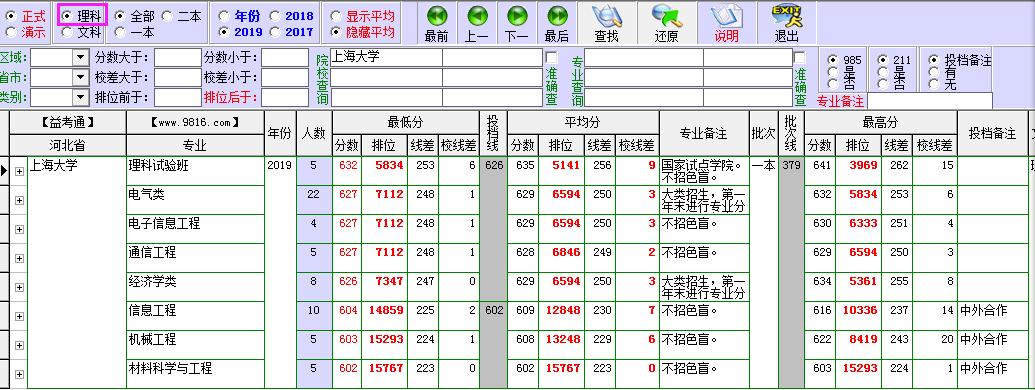The width and height of the screenshot is (1035, 390).
Task: Click the 投档线 column header
Action: point(492,133)
